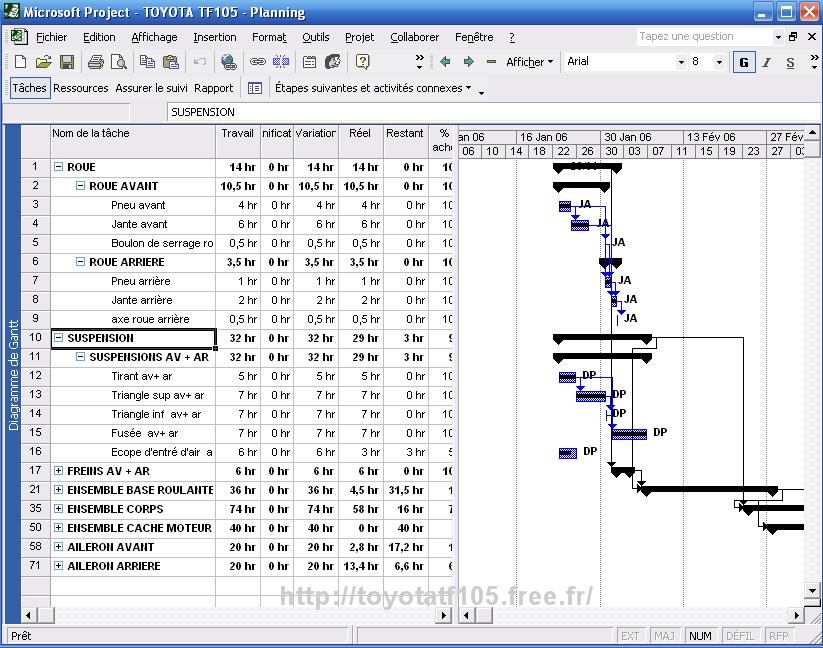
Task: Link tasks with the chain icon
Action: click(257, 62)
